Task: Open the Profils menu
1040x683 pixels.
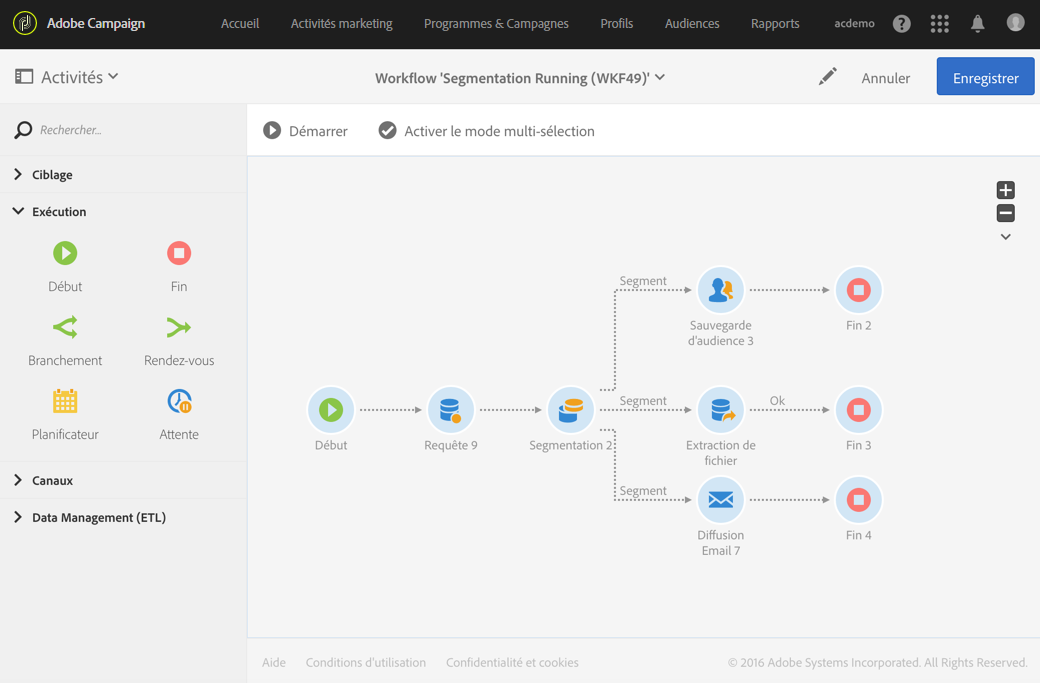Action: (x=616, y=23)
